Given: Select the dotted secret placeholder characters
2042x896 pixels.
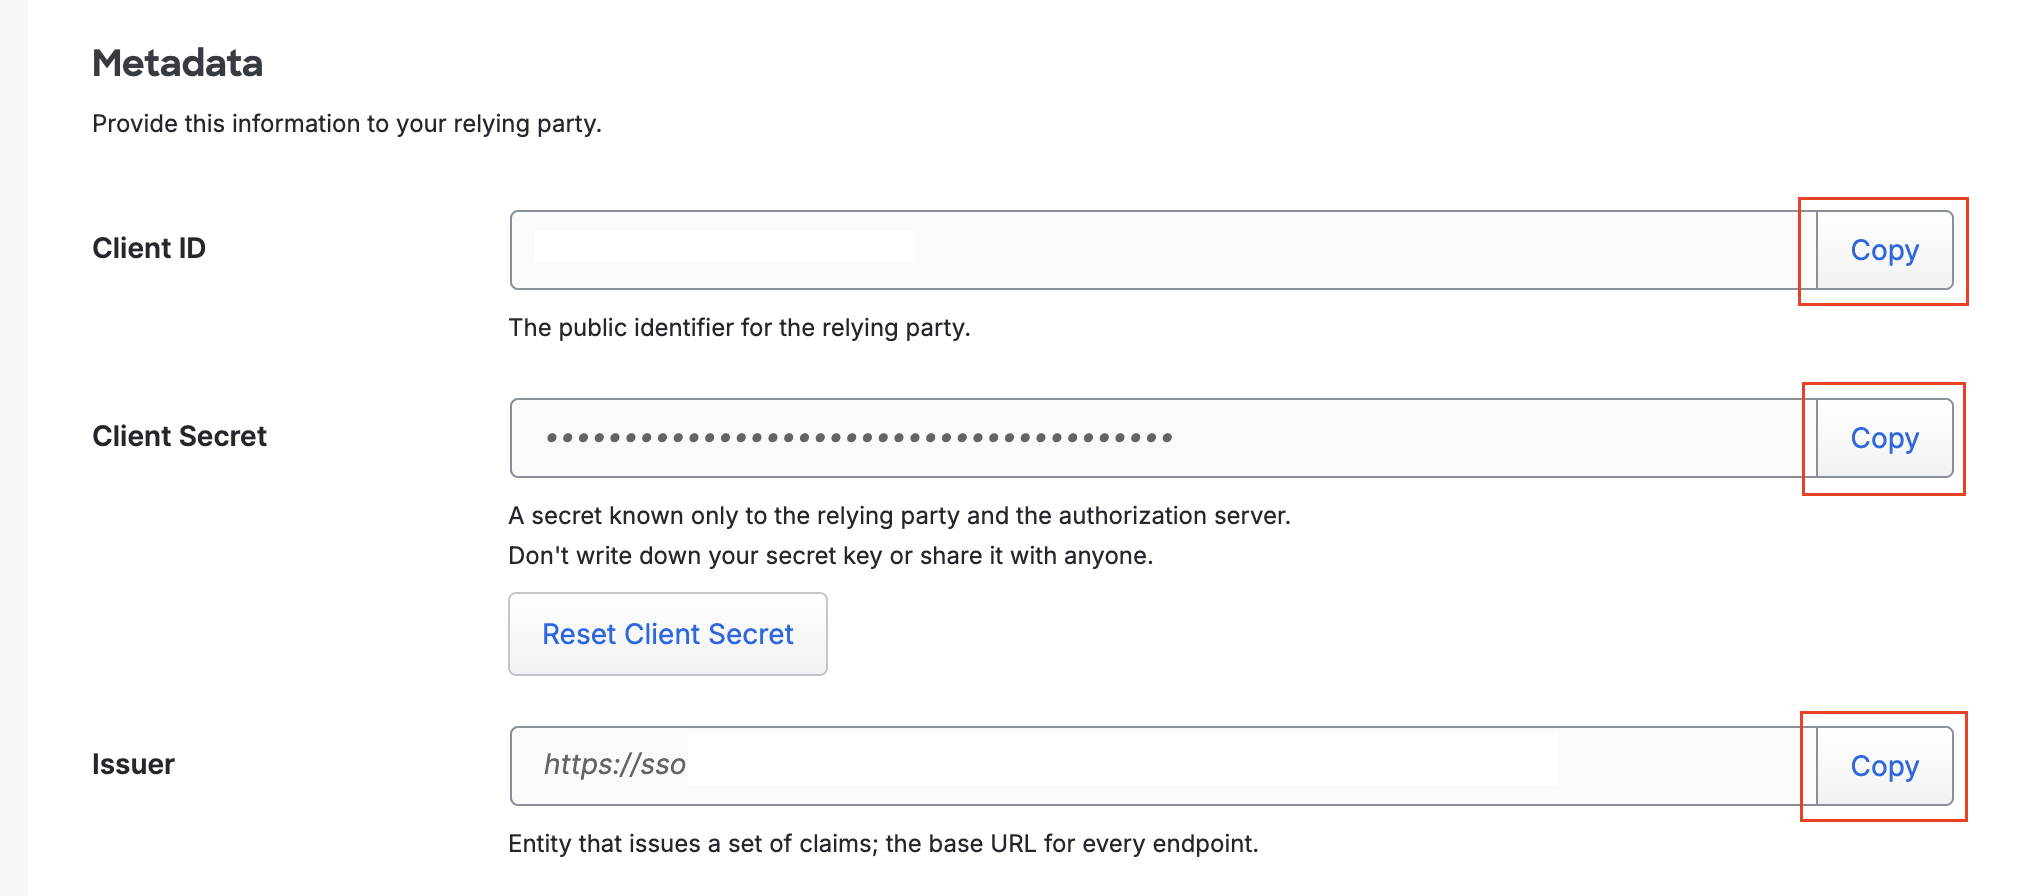Looking at the screenshot, I should pyautogui.click(x=860, y=437).
